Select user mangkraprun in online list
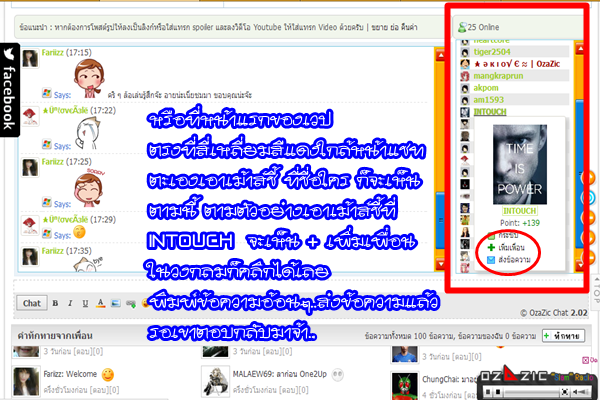The width and height of the screenshot is (600, 400). [498, 76]
